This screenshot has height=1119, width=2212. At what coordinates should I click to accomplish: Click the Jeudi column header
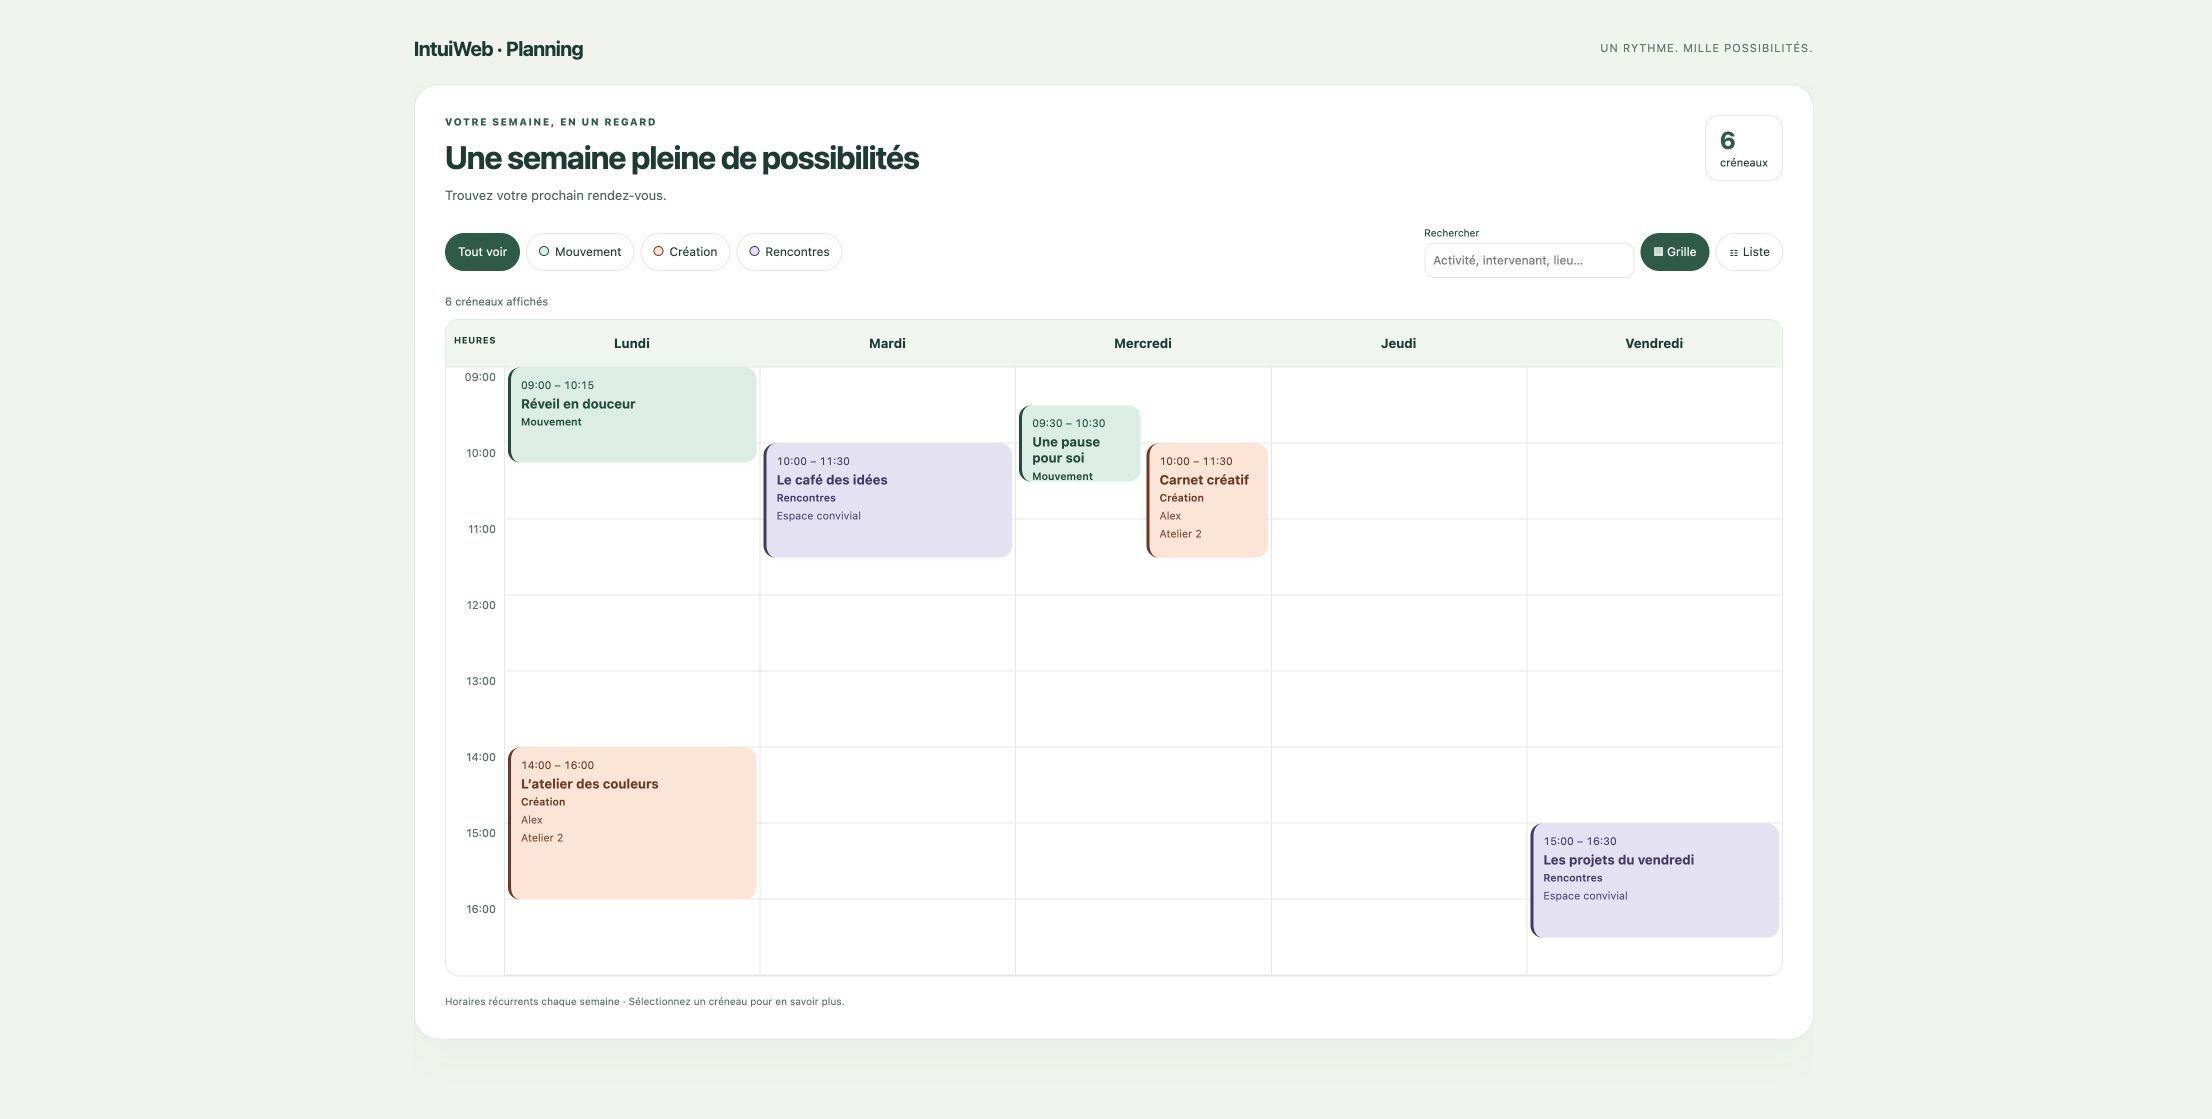coord(1398,343)
